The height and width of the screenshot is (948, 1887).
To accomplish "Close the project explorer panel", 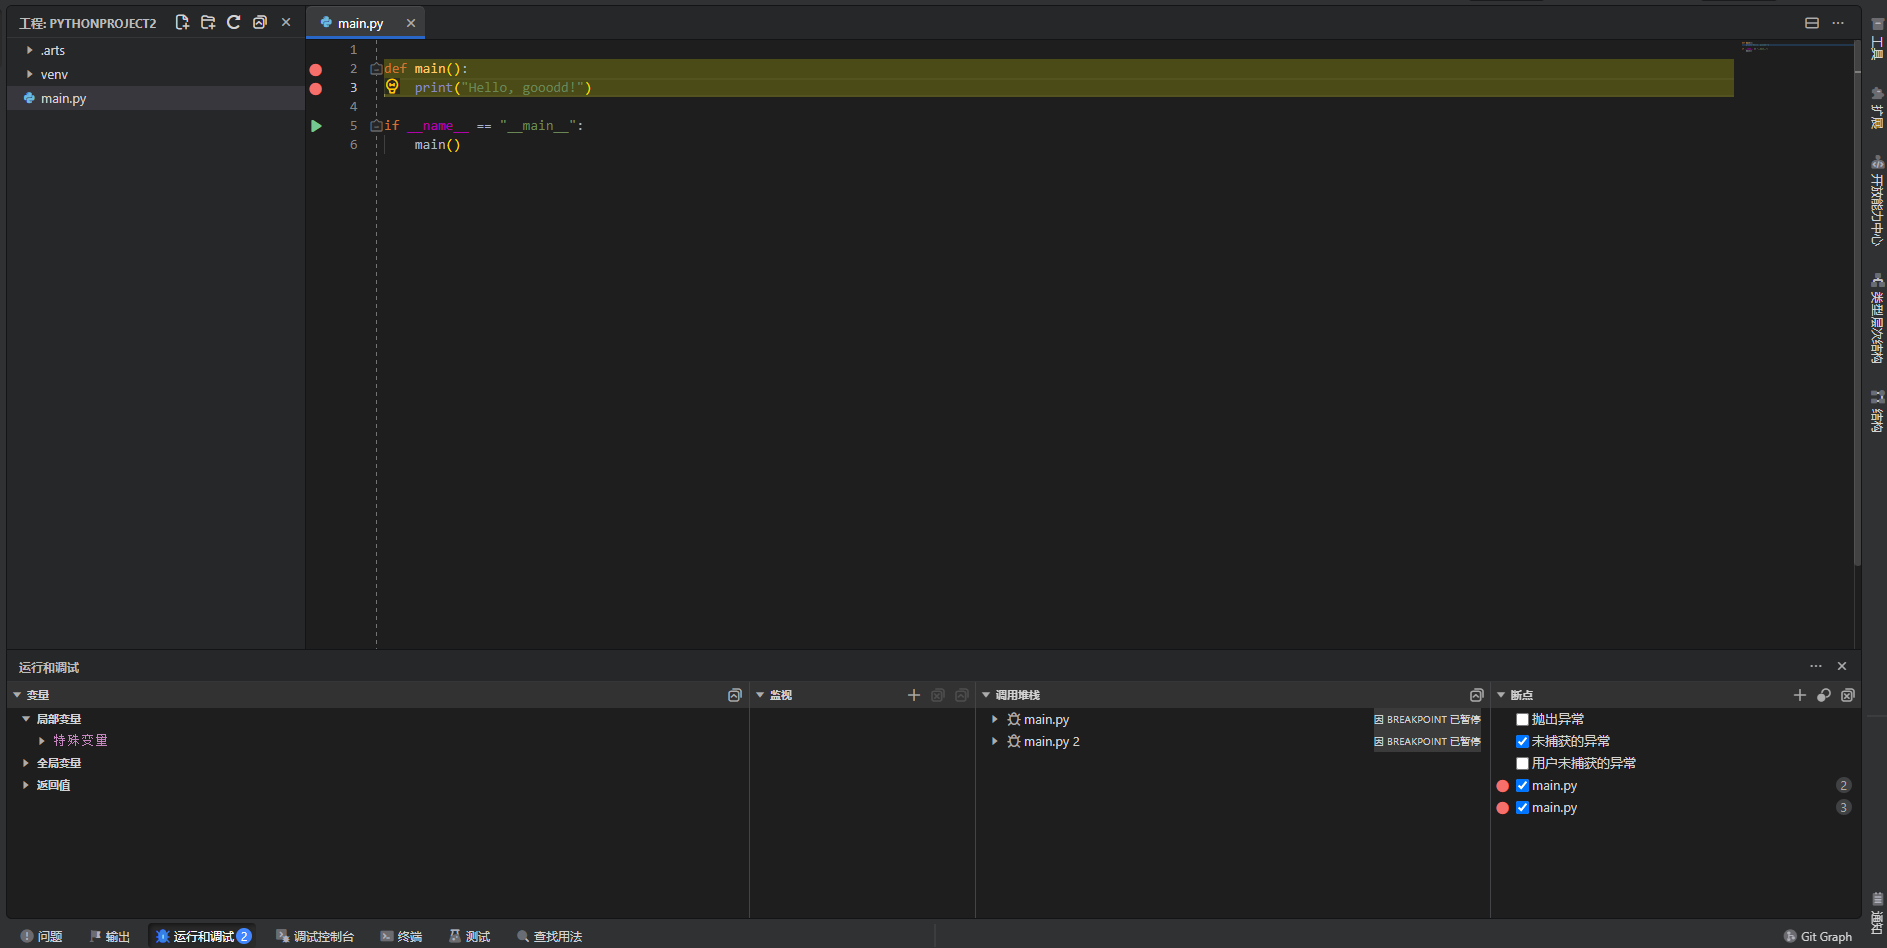I will point(286,22).
